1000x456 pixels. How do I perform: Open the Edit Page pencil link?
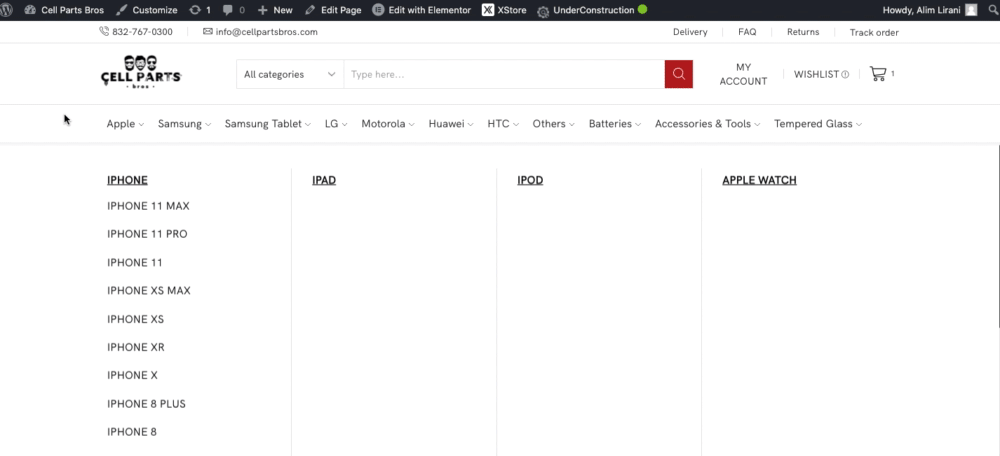click(x=333, y=10)
